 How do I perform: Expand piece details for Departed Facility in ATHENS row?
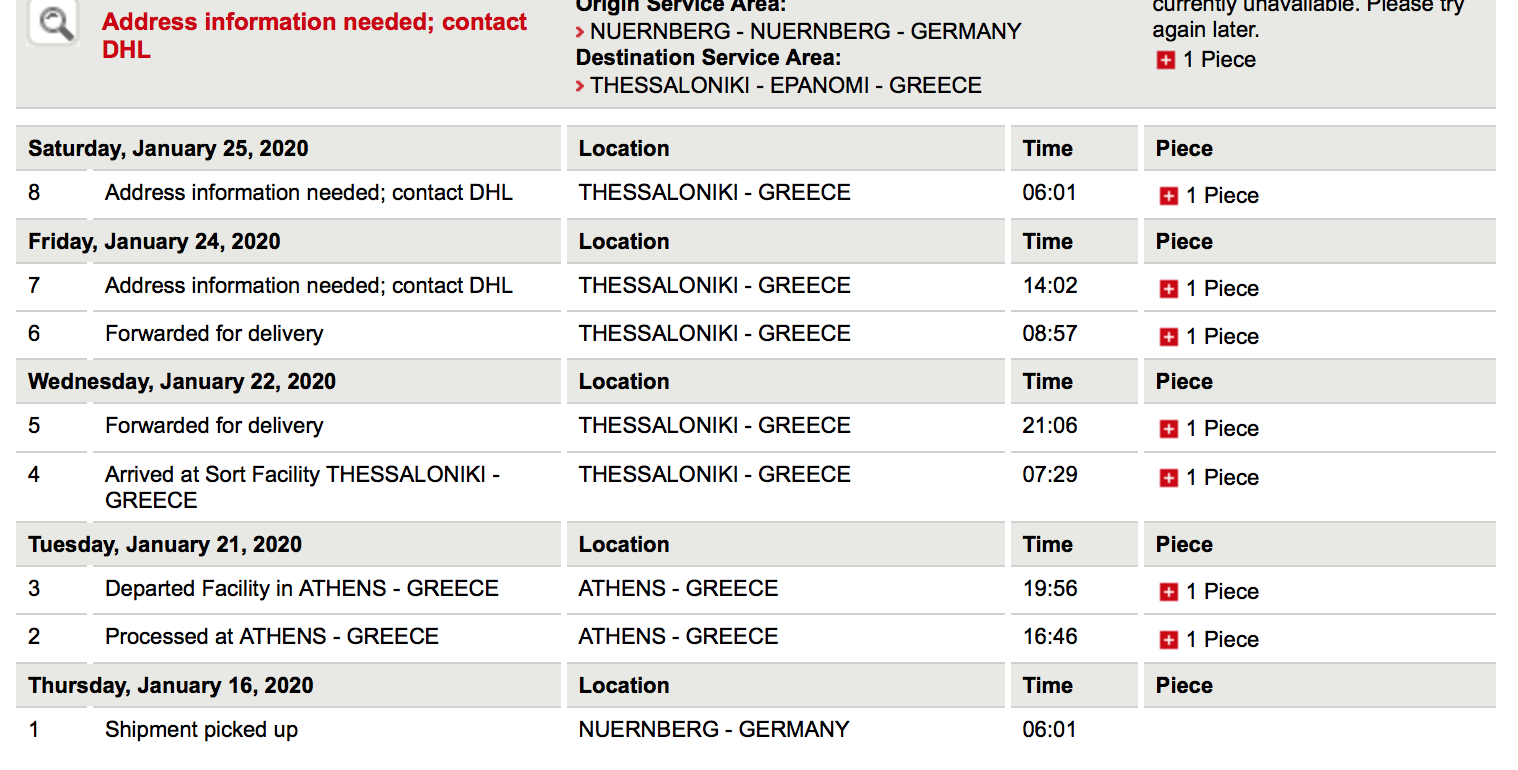[x=1168, y=592]
